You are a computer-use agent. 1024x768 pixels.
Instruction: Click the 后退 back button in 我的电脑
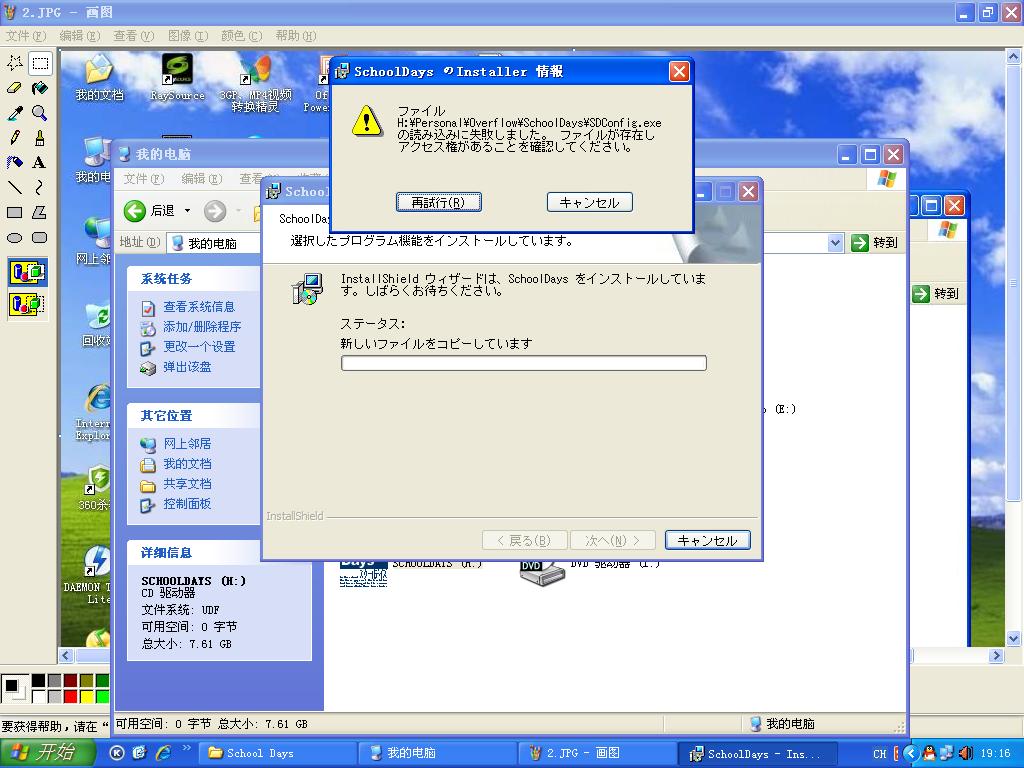pyautogui.click(x=150, y=211)
